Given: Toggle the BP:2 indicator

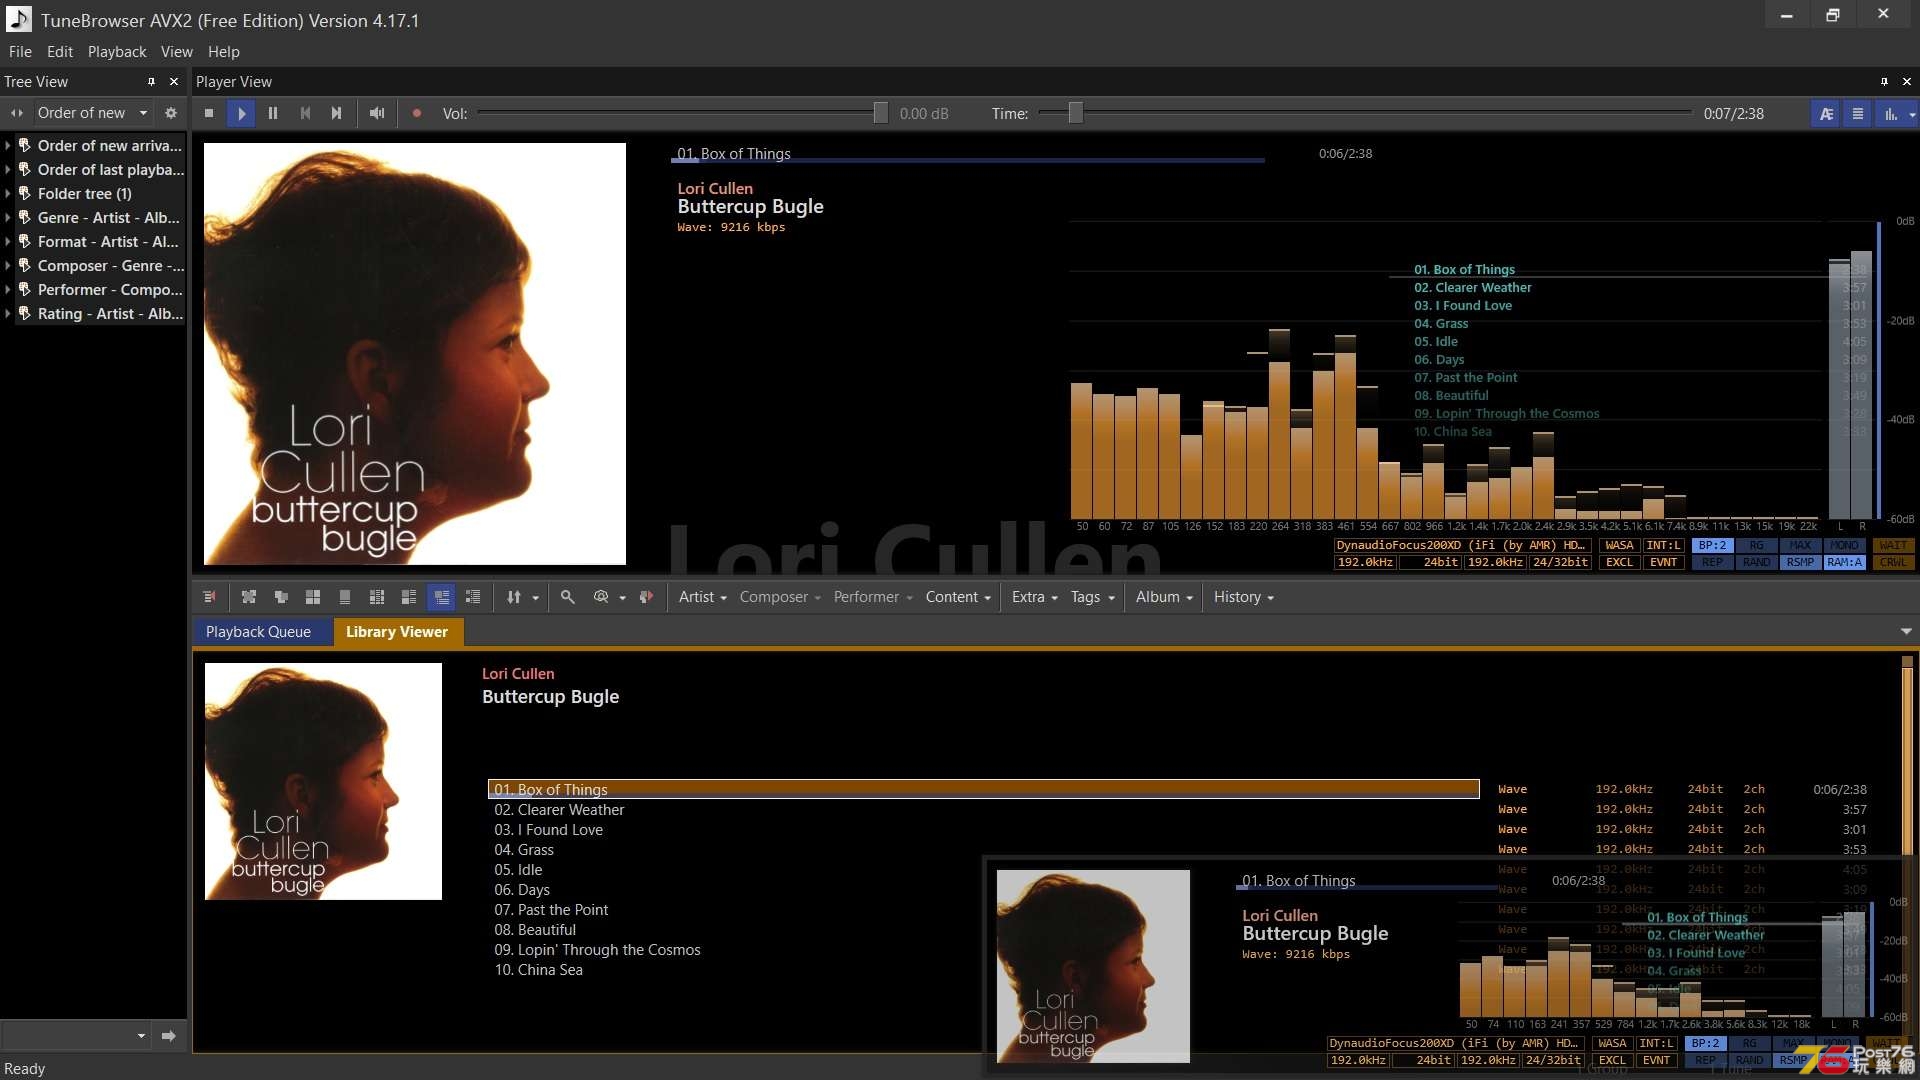Looking at the screenshot, I should coord(1712,546).
